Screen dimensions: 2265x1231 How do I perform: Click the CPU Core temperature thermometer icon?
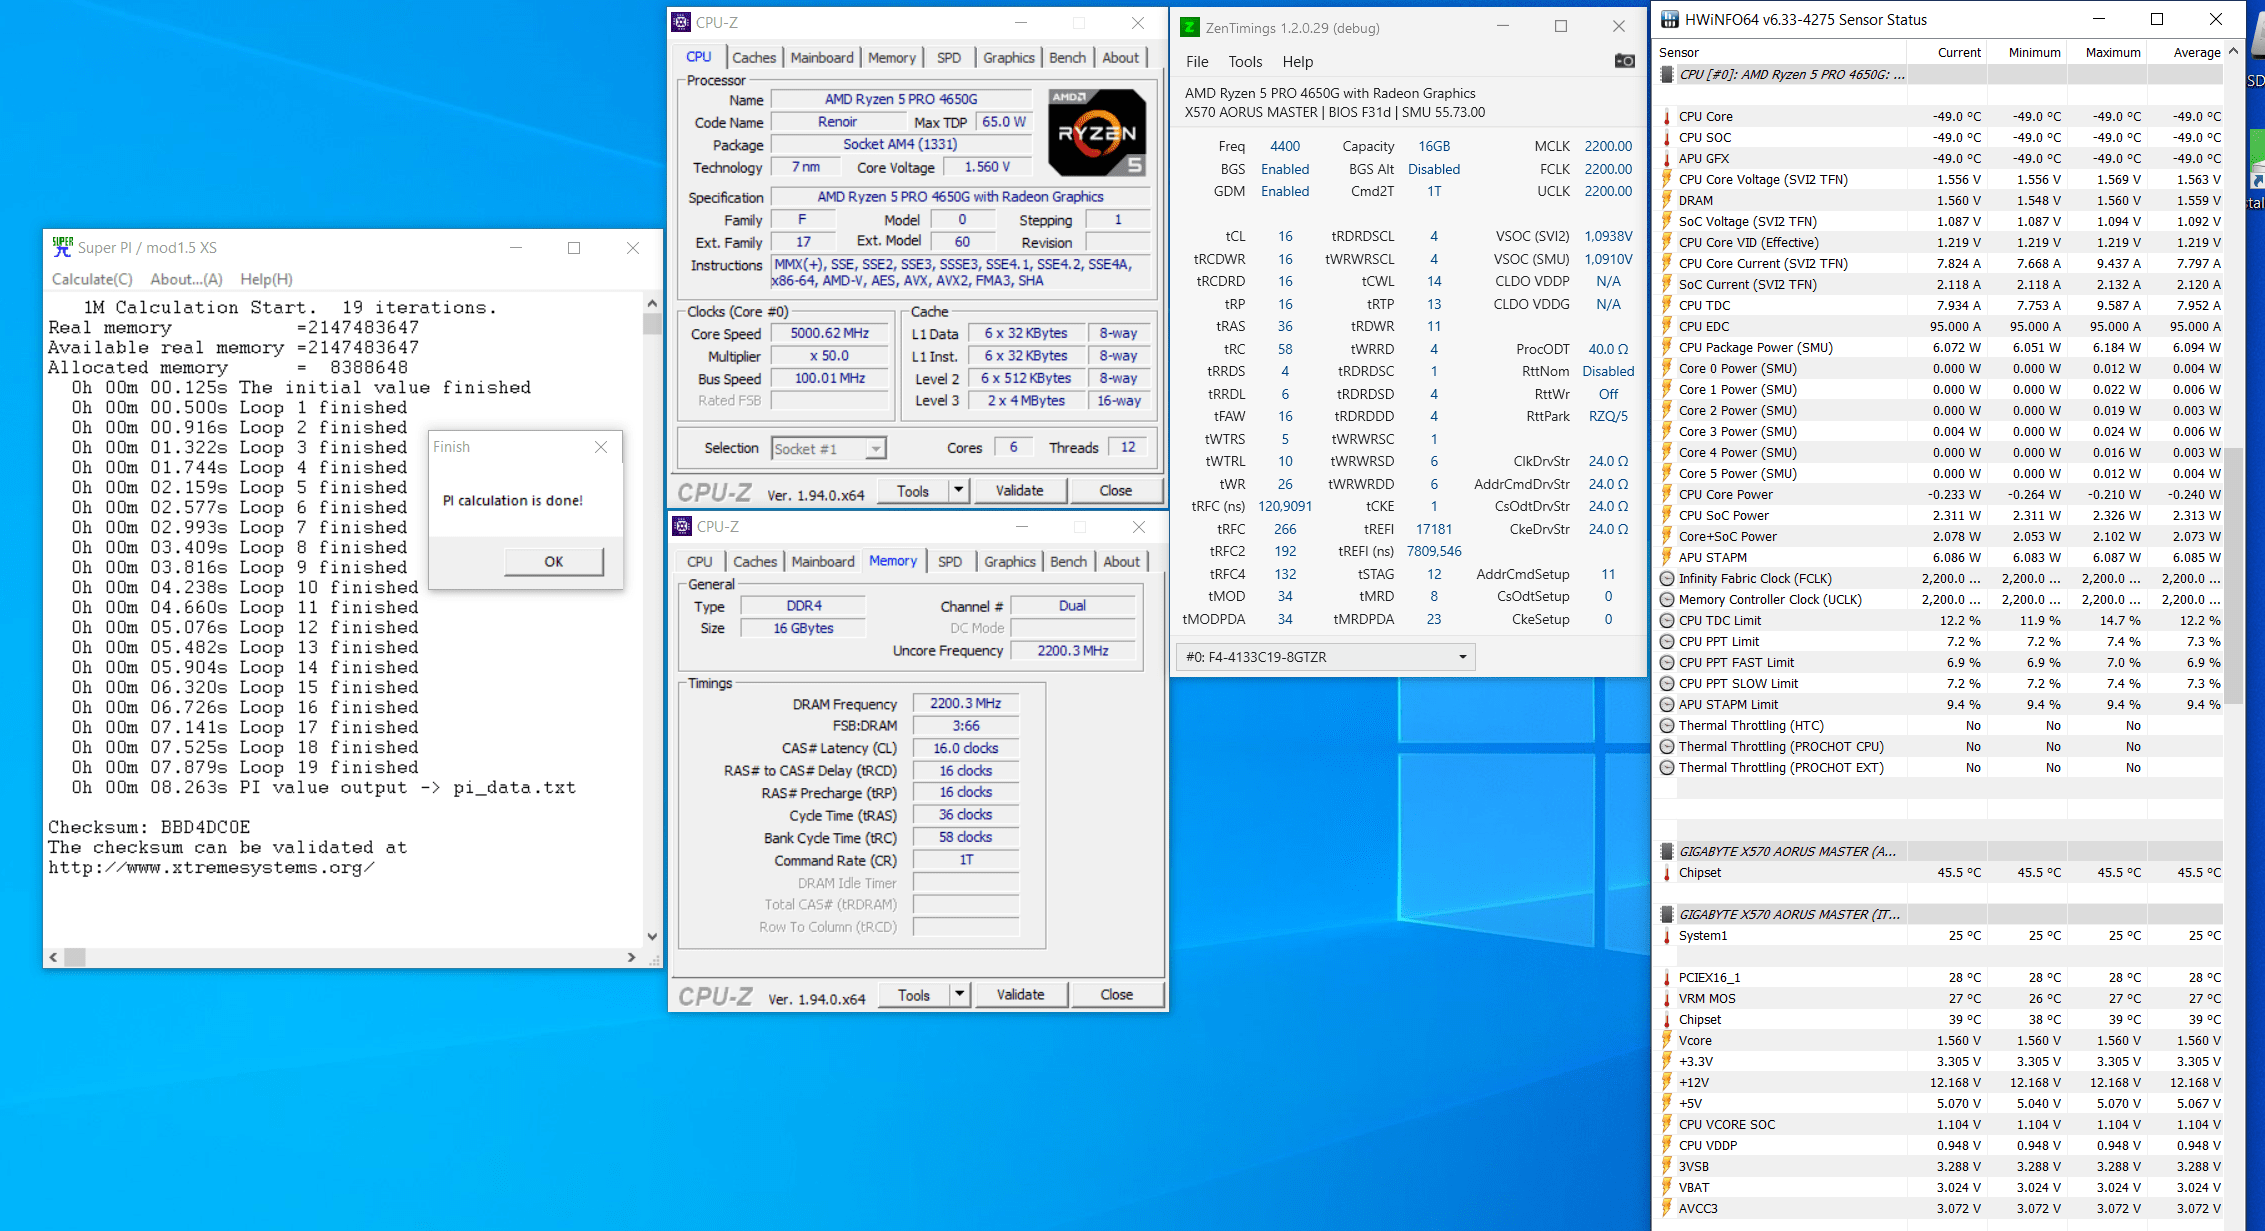[x=1667, y=117]
